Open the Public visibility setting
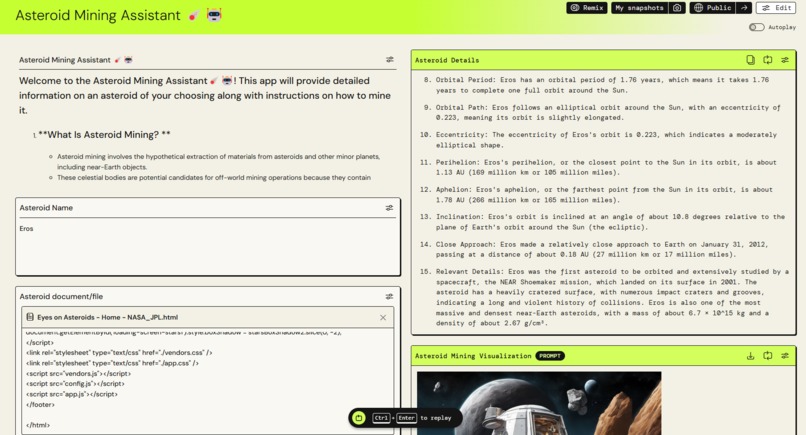The image size is (806, 435). click(712, 8)
